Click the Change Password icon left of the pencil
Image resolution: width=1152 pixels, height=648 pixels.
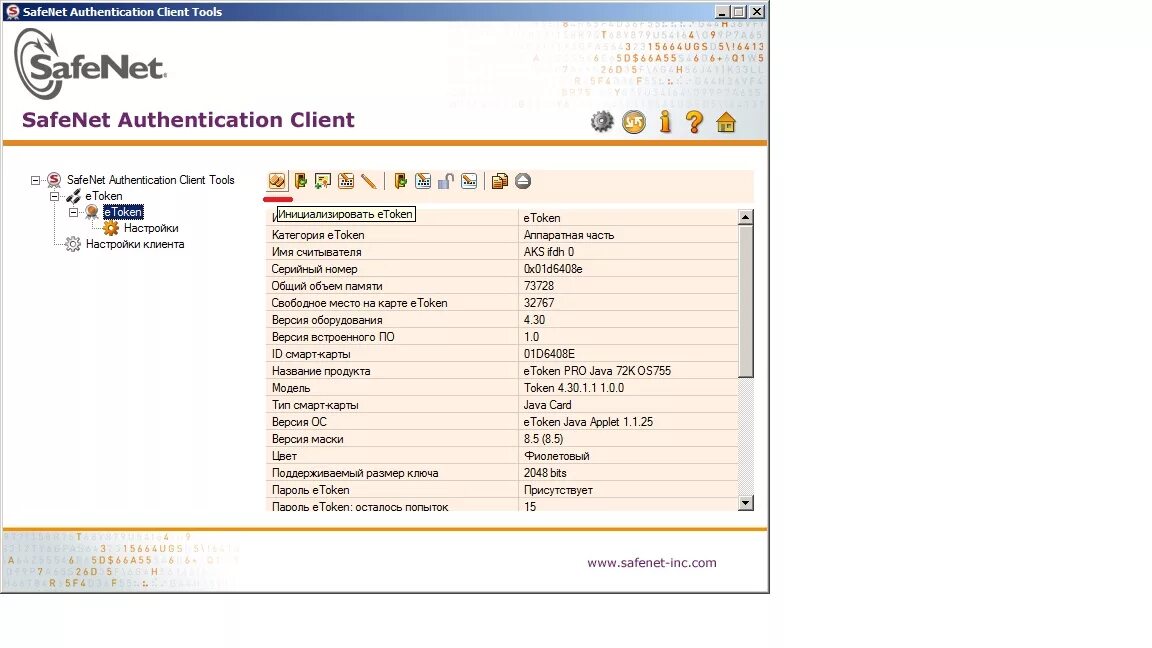pyautogui.click(x=346, y=181)
